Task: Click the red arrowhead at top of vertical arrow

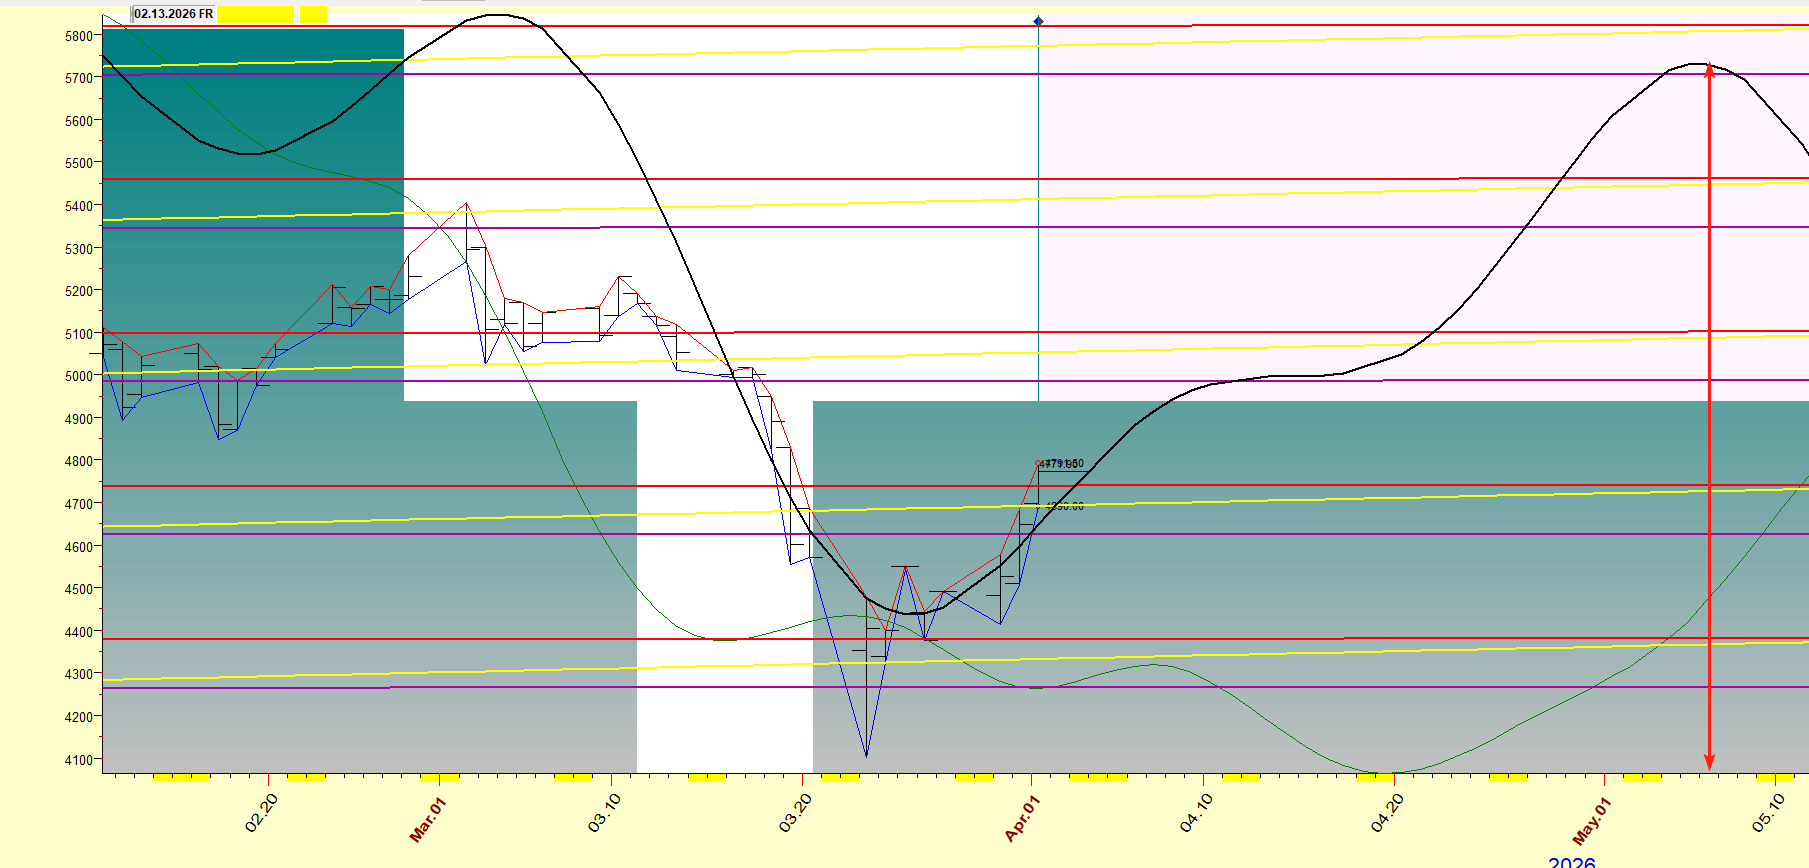Action: [1709, 70]
